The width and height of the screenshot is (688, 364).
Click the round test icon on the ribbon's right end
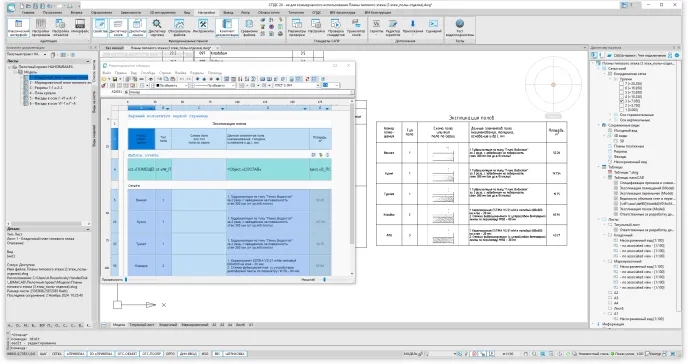(459, 27)
